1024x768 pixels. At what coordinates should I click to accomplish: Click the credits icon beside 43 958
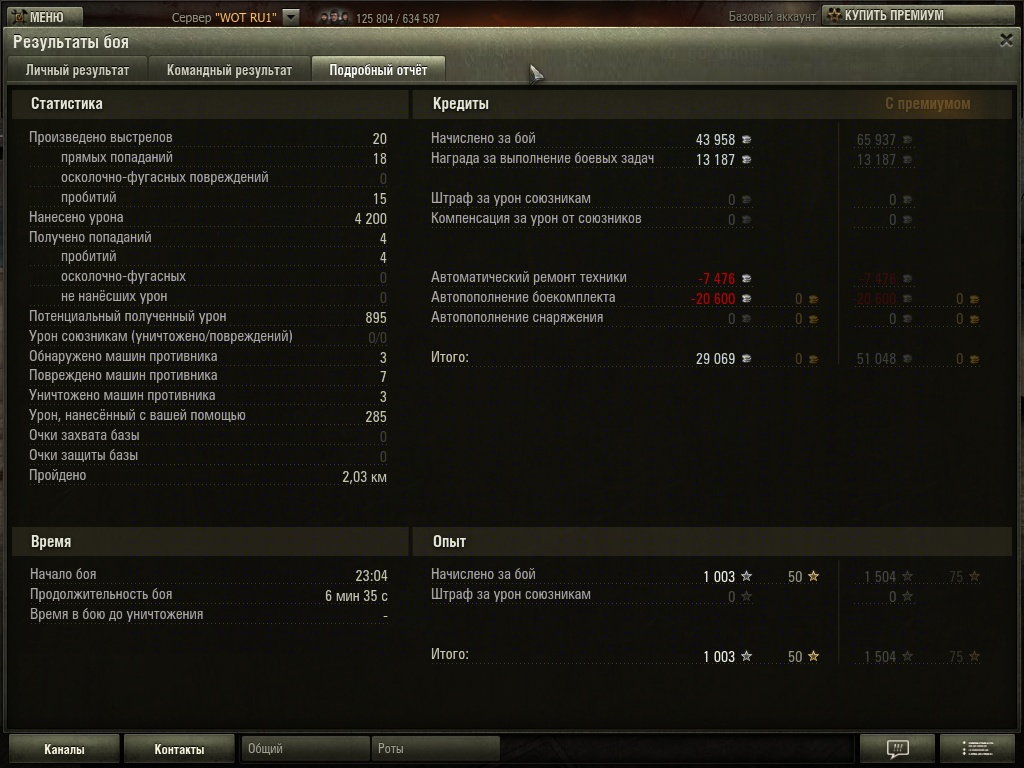(x=746, y=140)
